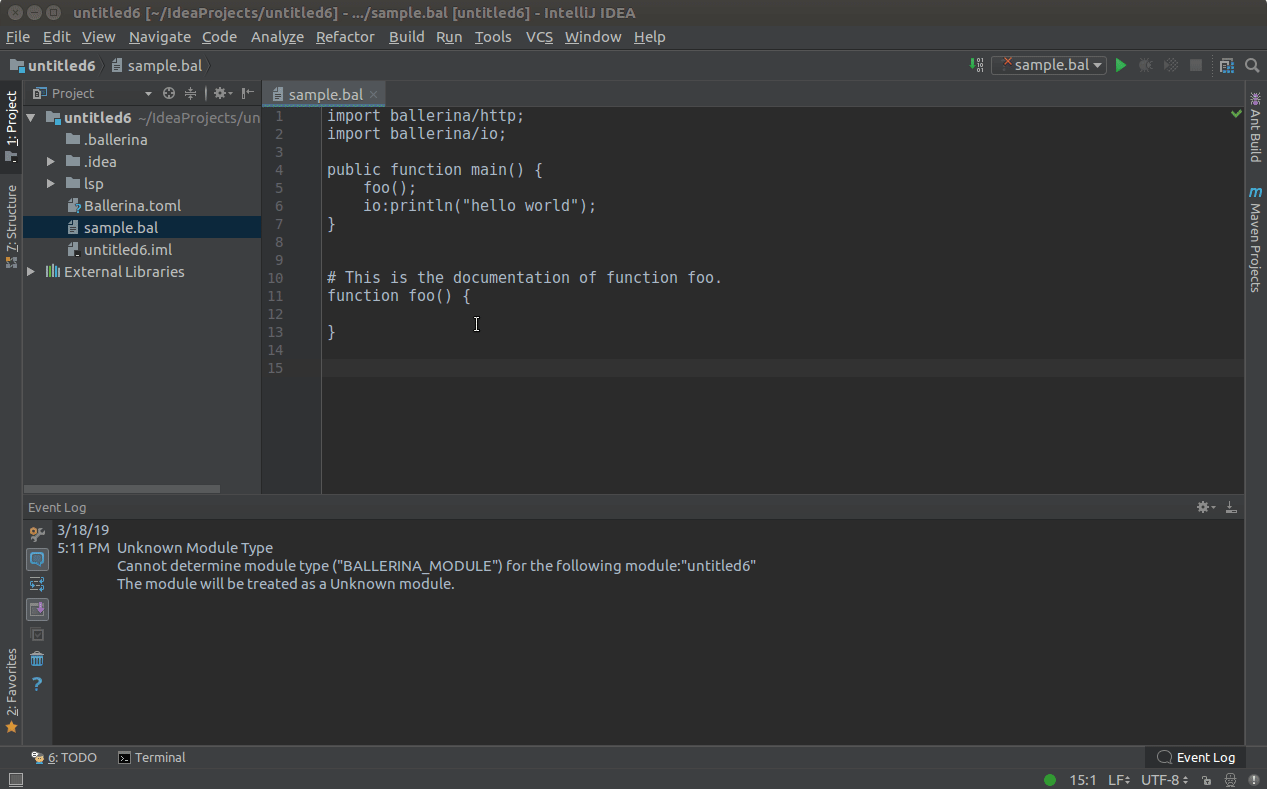Hide the Project tool window
This screenshot has height=789, width=1267.
tap(248, 93)
